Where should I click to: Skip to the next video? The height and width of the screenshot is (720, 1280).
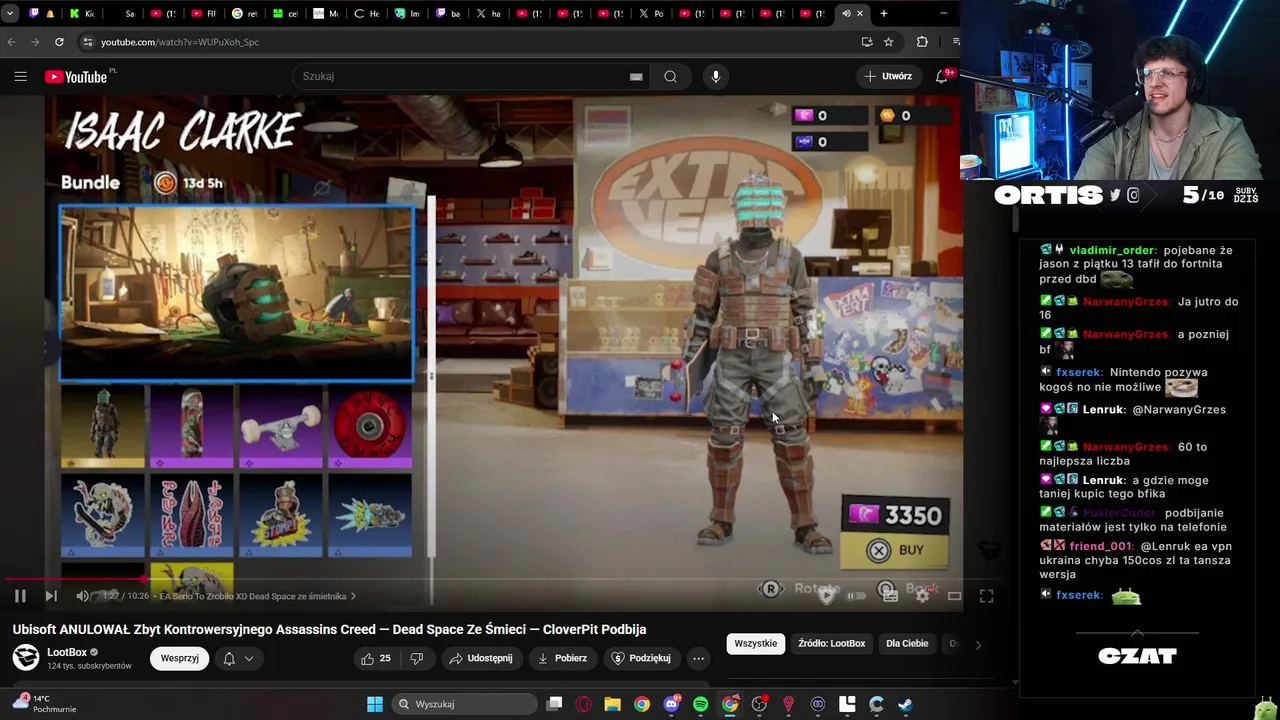[x=51, y=596]
